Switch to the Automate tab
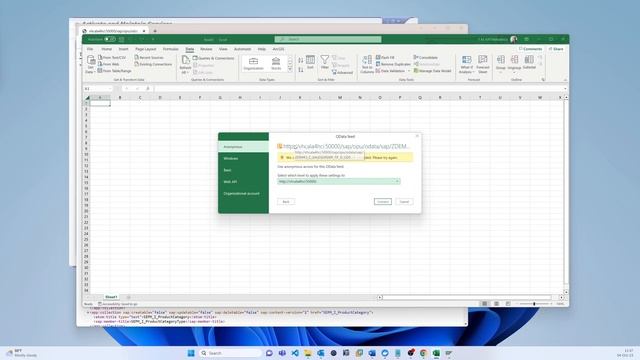The width and height of the screenshot is (640, 360). coord(242,49)
